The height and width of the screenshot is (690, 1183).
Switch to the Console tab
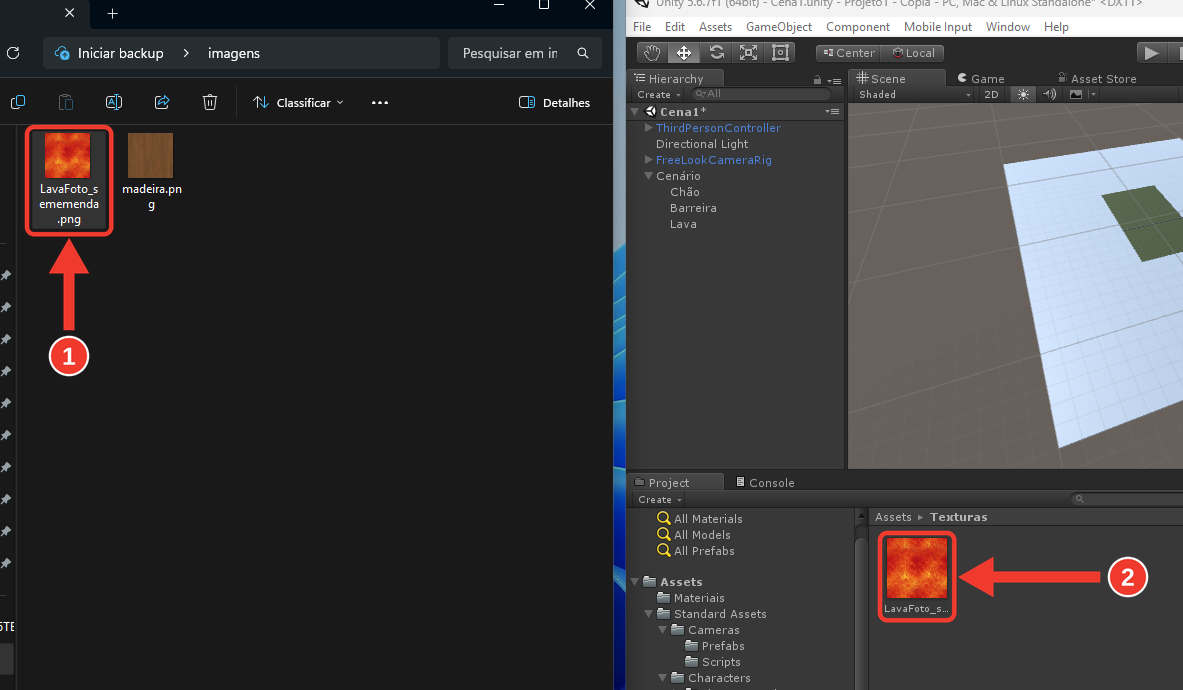click(765, 483)
